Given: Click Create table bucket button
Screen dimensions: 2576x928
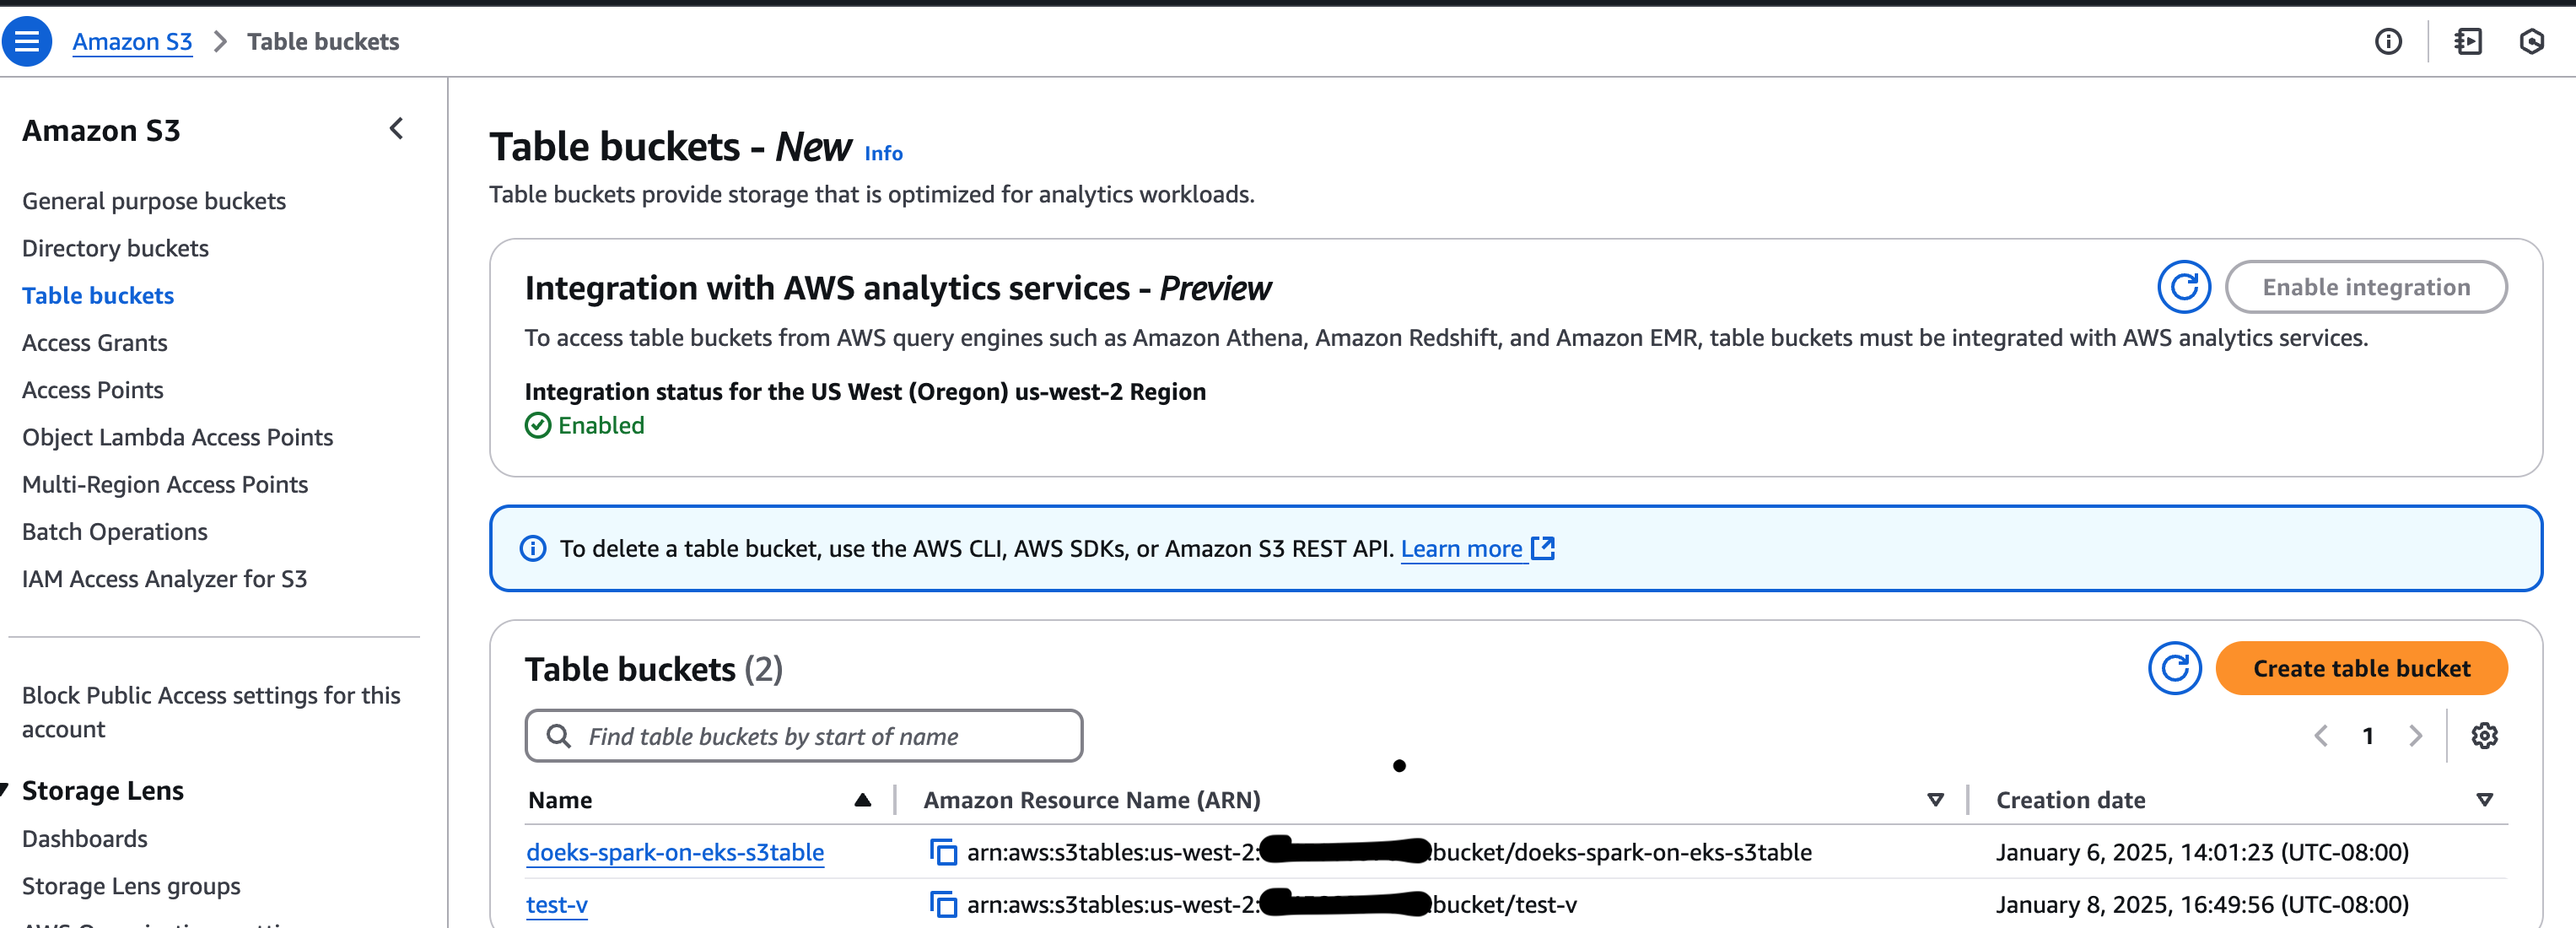Looking at the screenshot, I should pyautogui.click(x=2361, y=668).
